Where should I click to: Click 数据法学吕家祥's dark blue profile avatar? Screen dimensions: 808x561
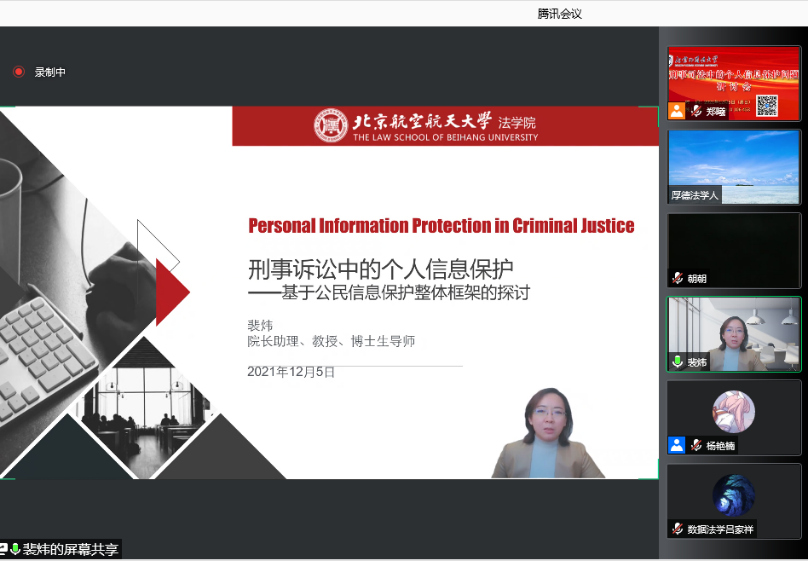pos(733,495)
